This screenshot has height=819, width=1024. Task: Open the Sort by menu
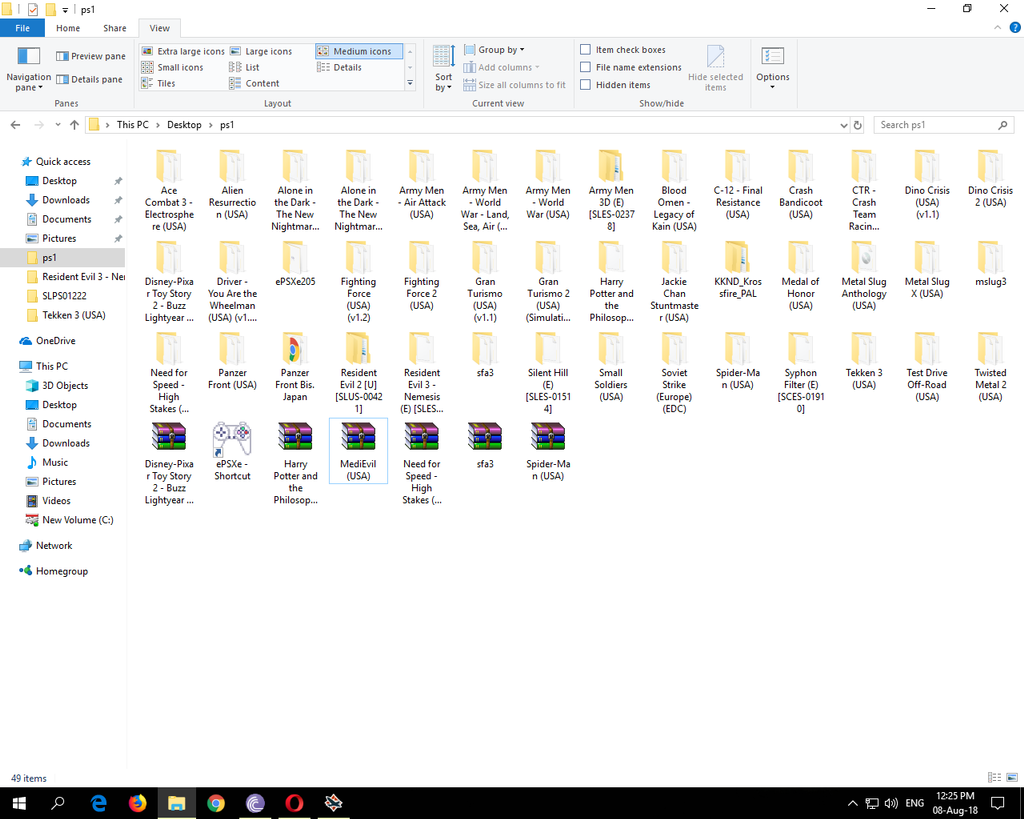[443, 69]
